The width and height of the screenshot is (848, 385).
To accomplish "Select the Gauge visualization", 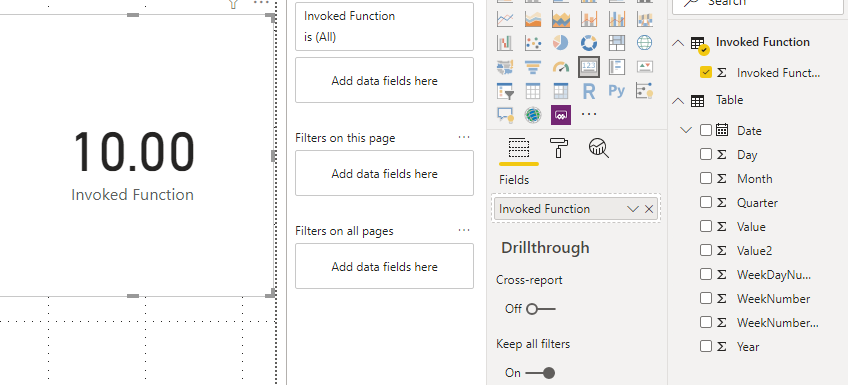I will [561, 67].
